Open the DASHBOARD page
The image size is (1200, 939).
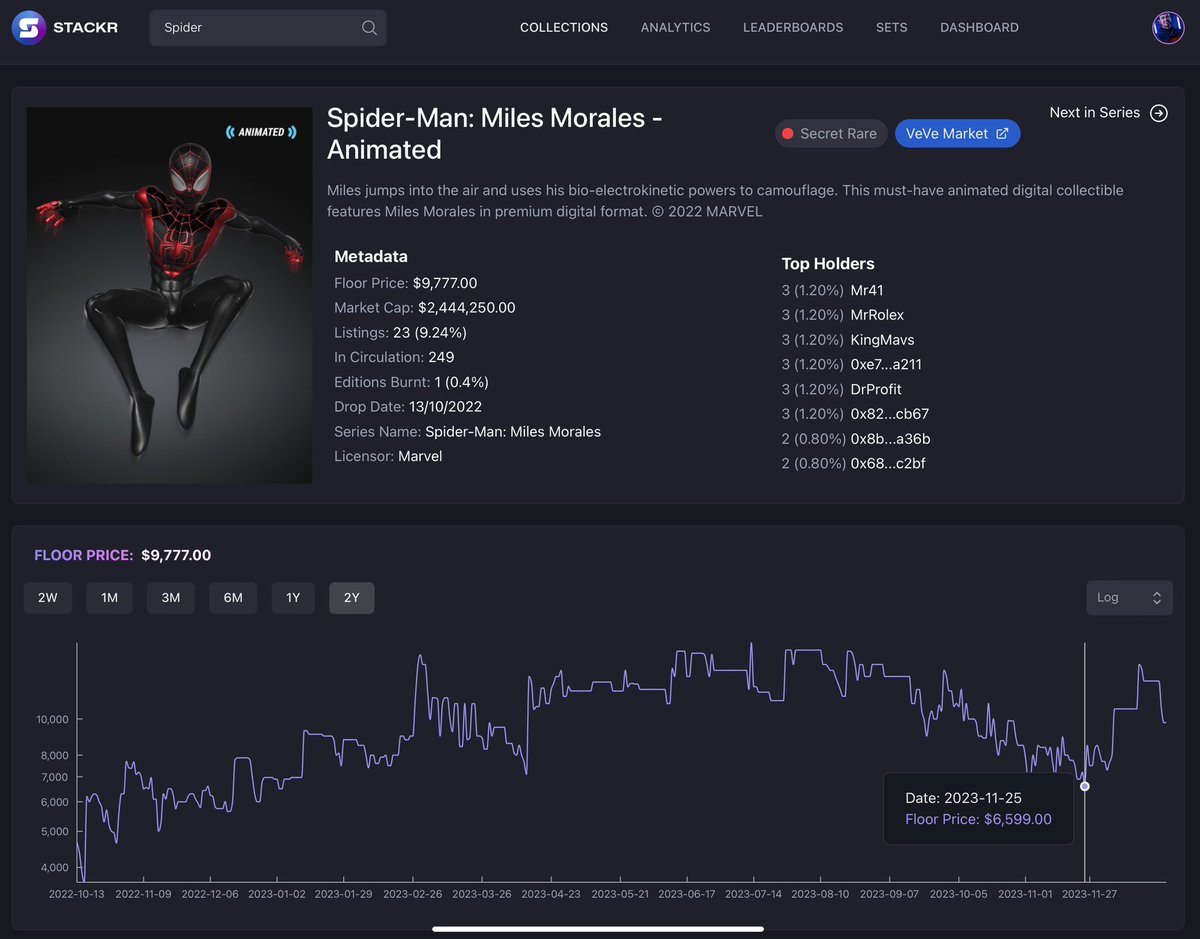tap(979, 27)
